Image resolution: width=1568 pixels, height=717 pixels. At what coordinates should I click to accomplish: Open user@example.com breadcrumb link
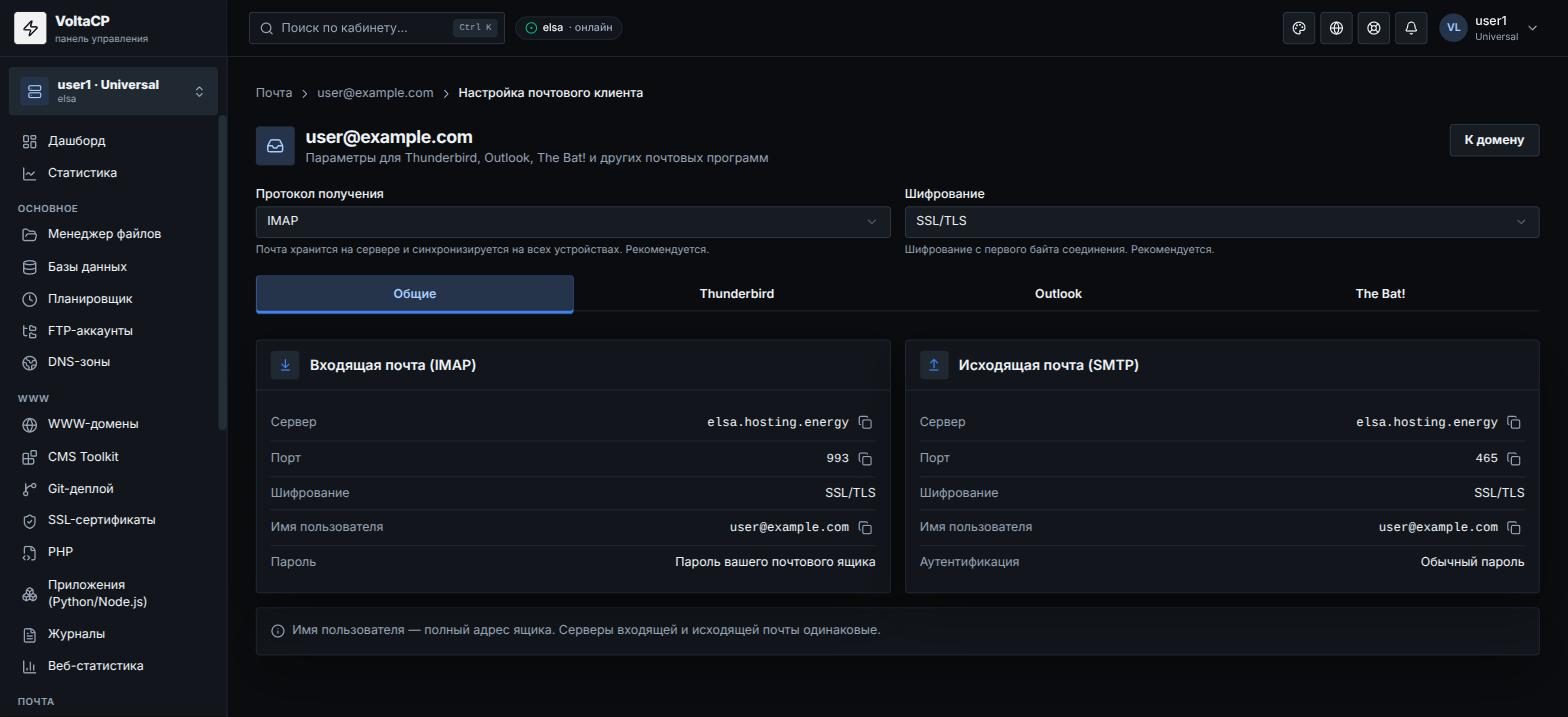tap(376, 93)
